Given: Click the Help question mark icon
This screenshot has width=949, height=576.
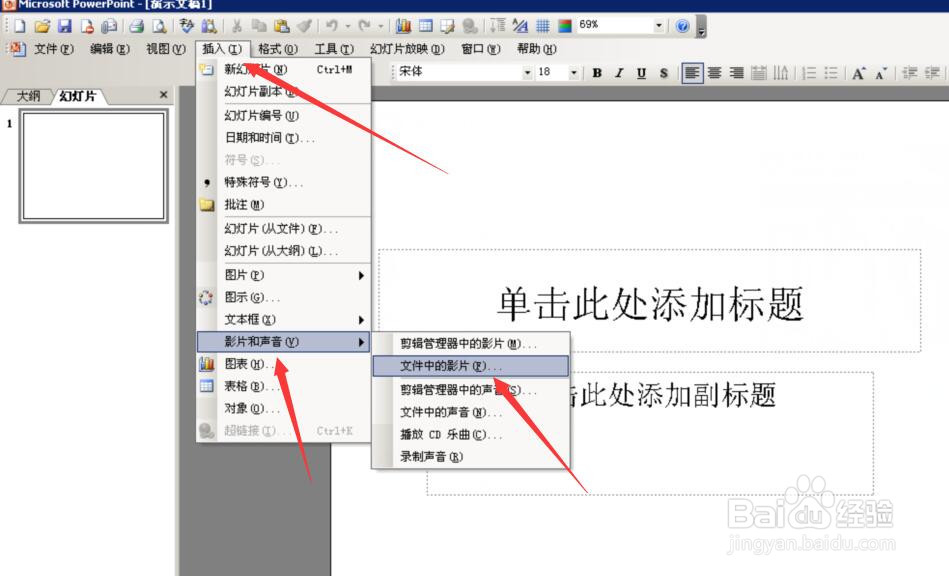Looking at the screenshot, I should click(x=683, y=26).
